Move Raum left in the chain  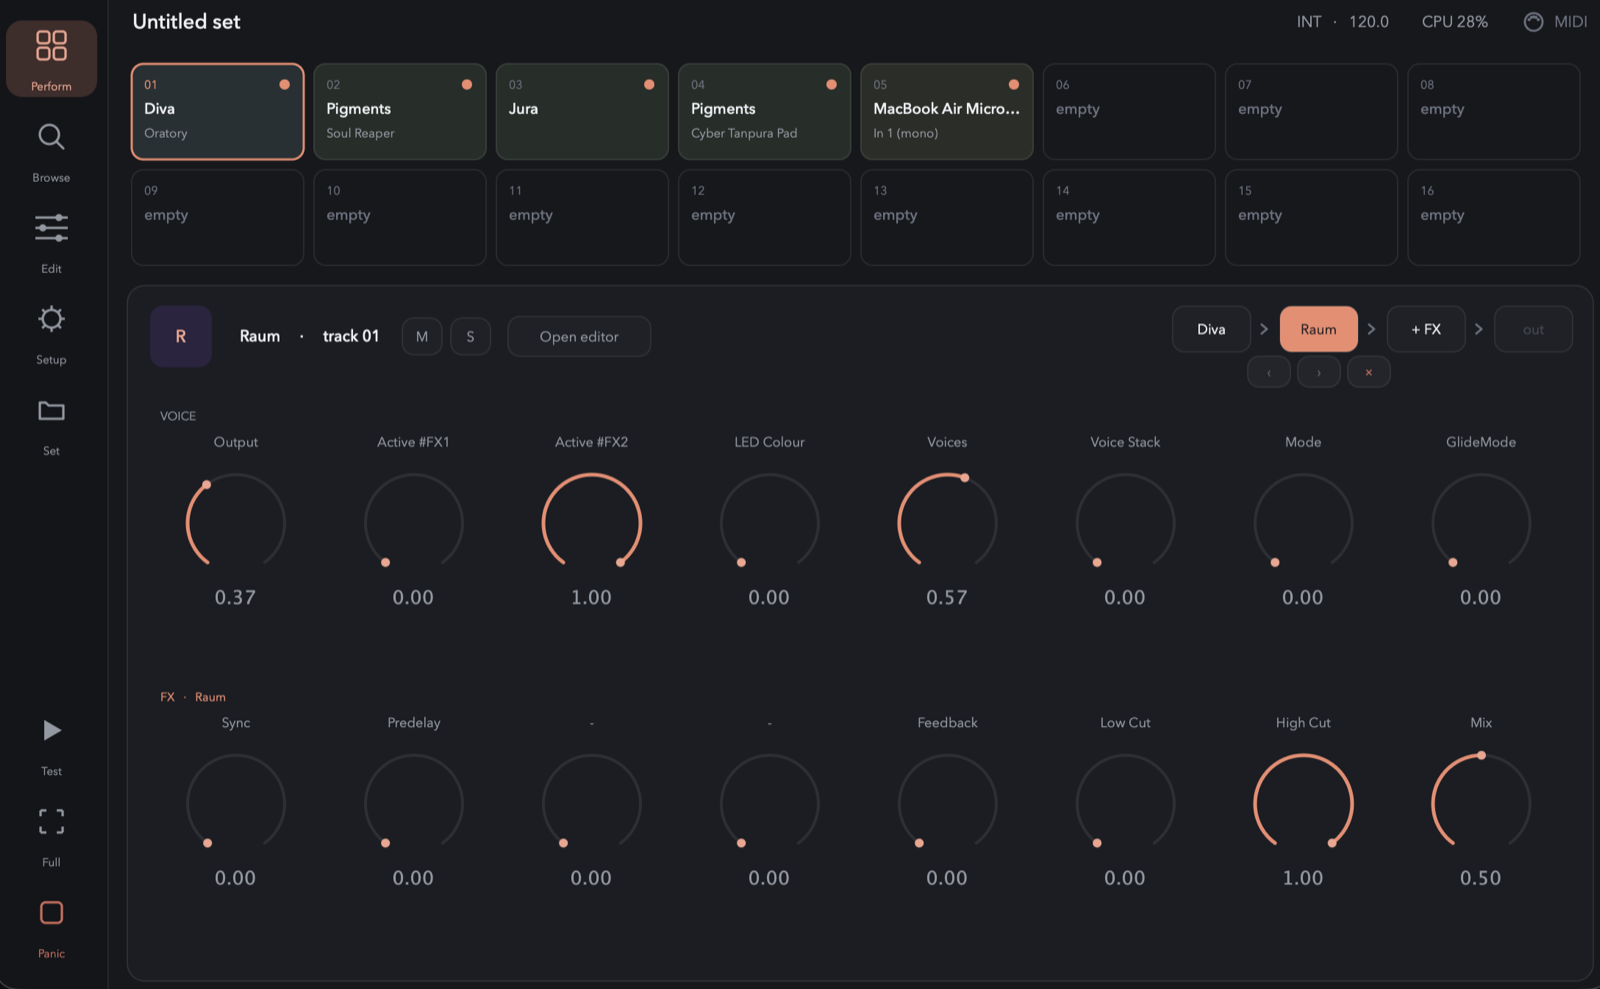click(1269, 372)
